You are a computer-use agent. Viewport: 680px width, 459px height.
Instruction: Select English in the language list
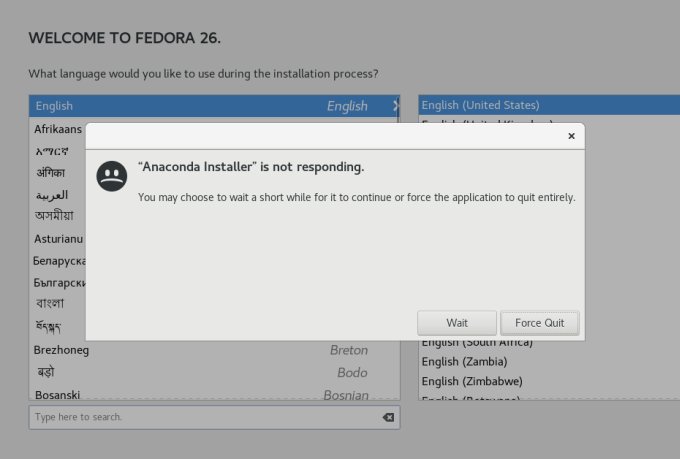click(200, 106)
